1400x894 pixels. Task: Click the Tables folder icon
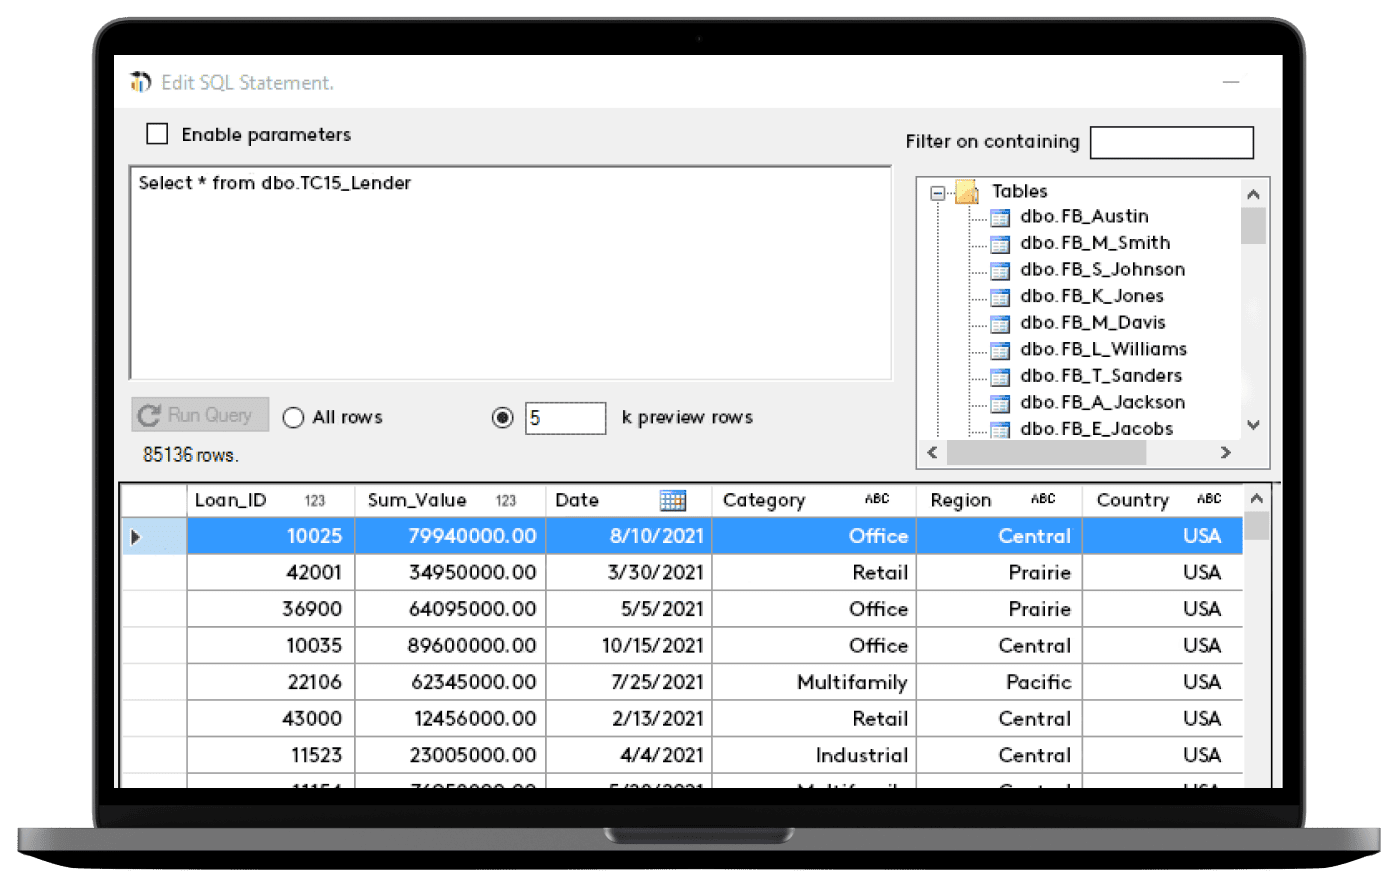click(966, 192)
